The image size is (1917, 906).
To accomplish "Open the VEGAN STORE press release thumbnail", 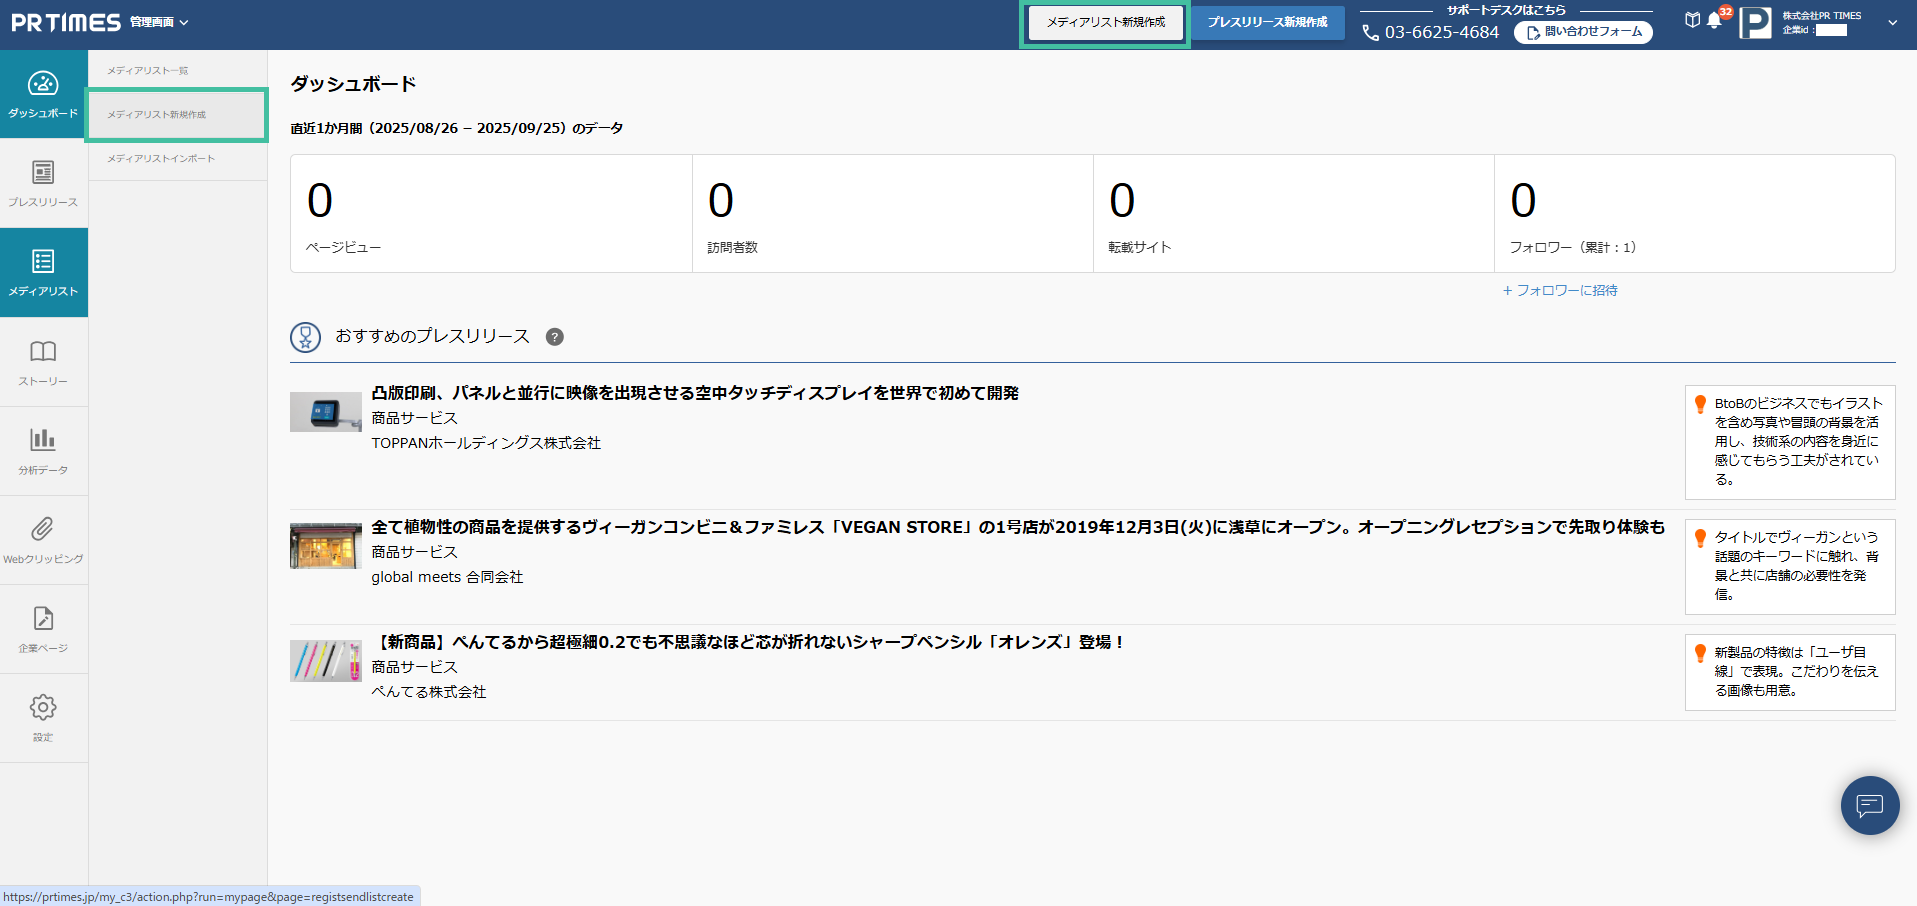I will (326, 546).
